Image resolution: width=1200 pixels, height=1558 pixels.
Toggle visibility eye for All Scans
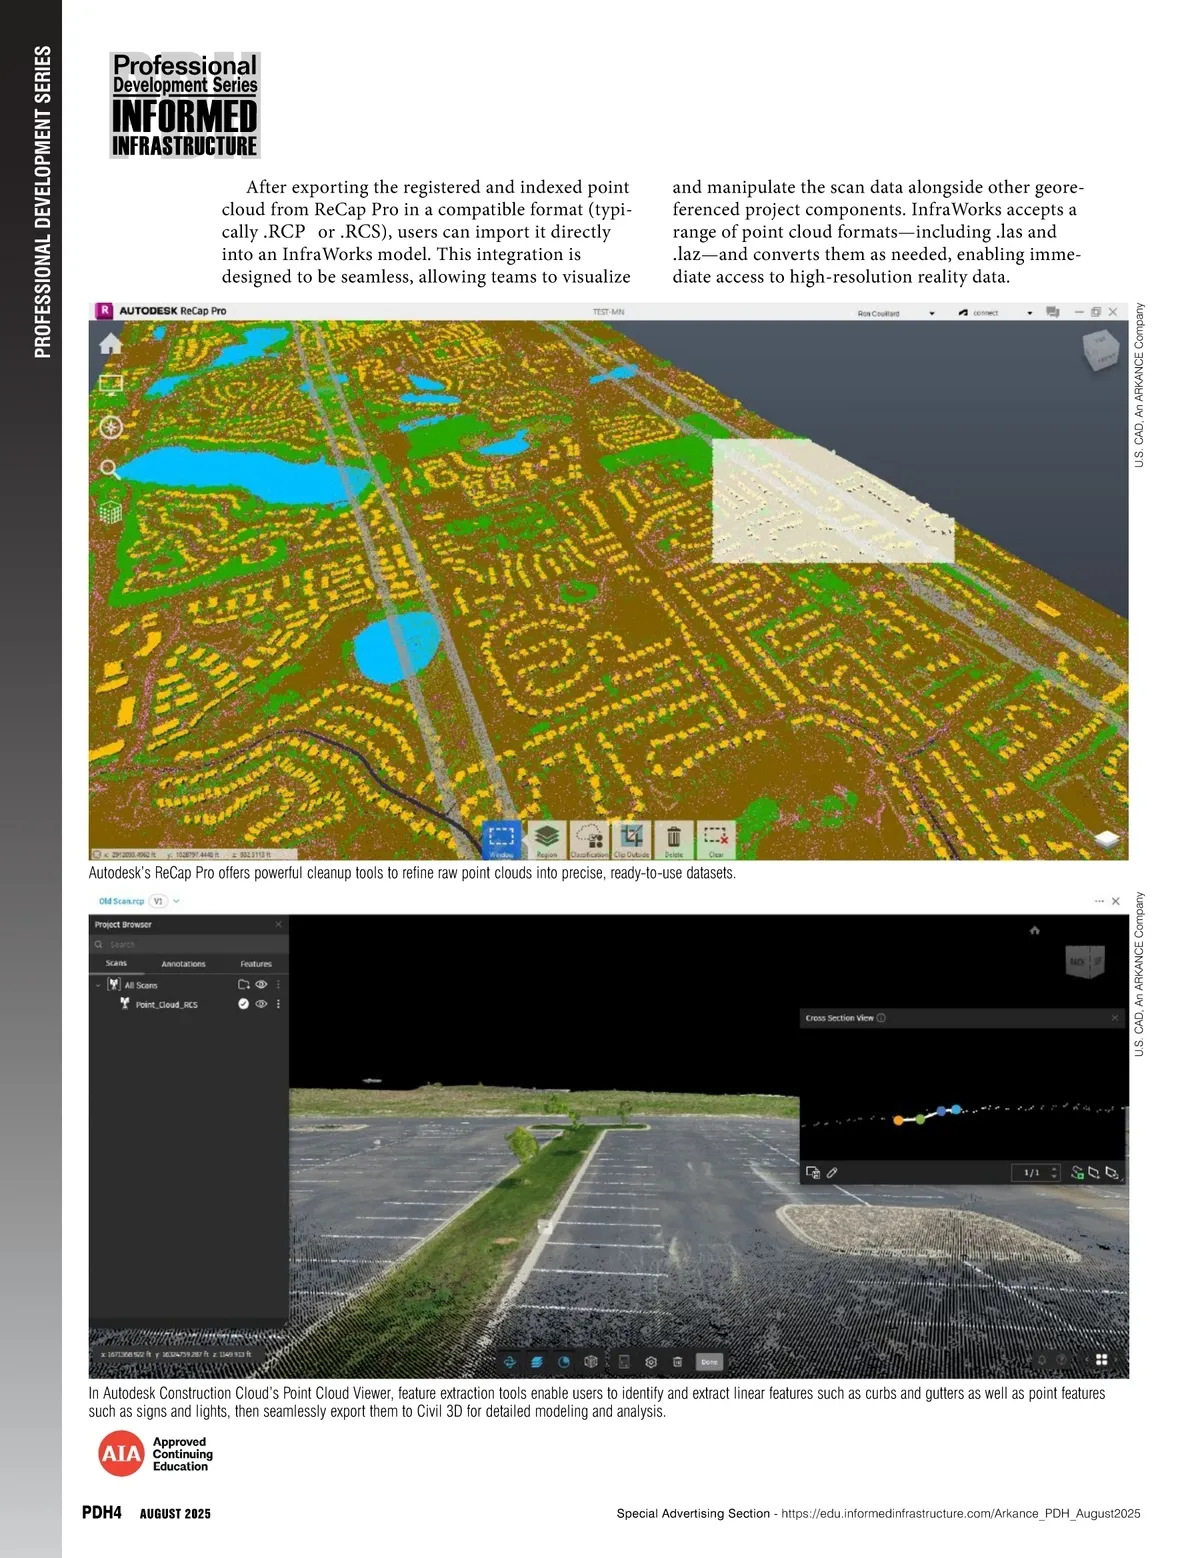point(261,985)
